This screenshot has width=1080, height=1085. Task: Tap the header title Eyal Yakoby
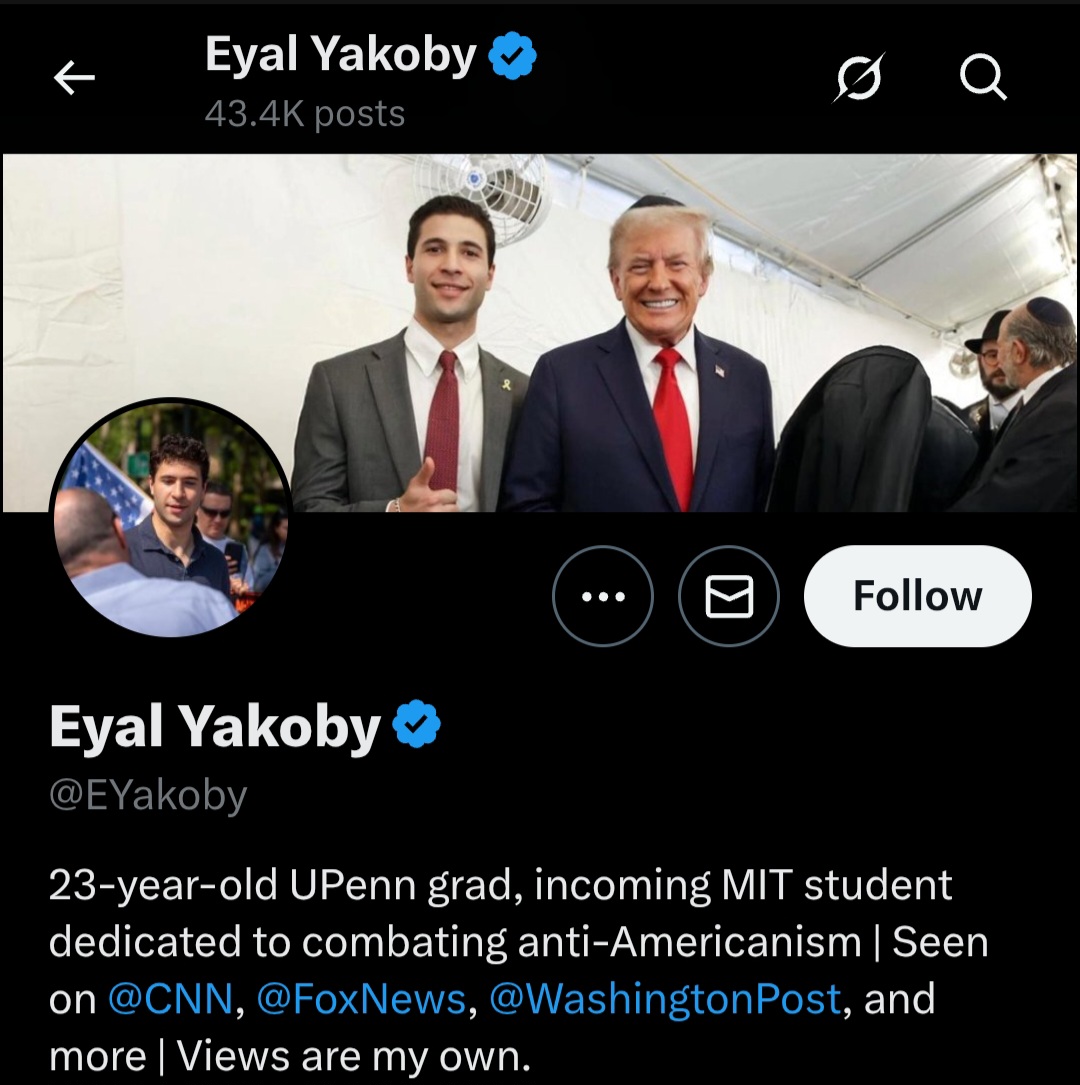point(340,55)
